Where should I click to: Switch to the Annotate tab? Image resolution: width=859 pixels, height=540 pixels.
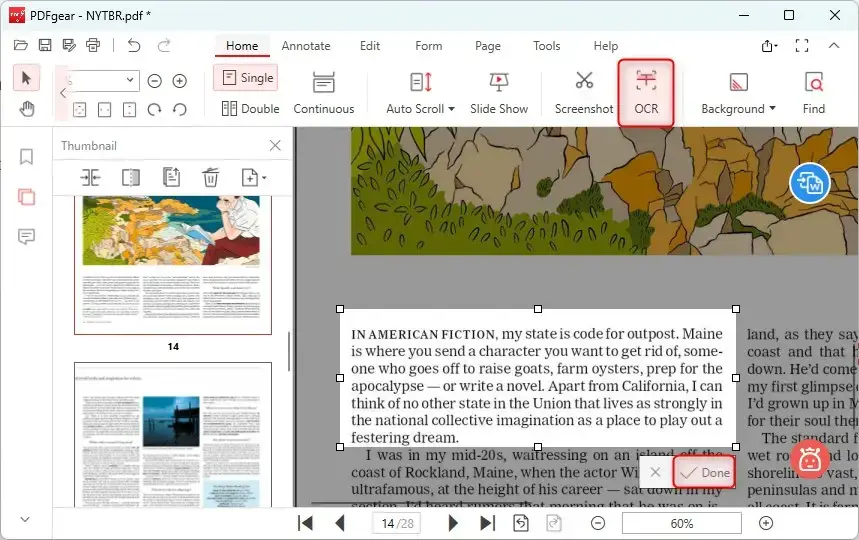(305, 46)
